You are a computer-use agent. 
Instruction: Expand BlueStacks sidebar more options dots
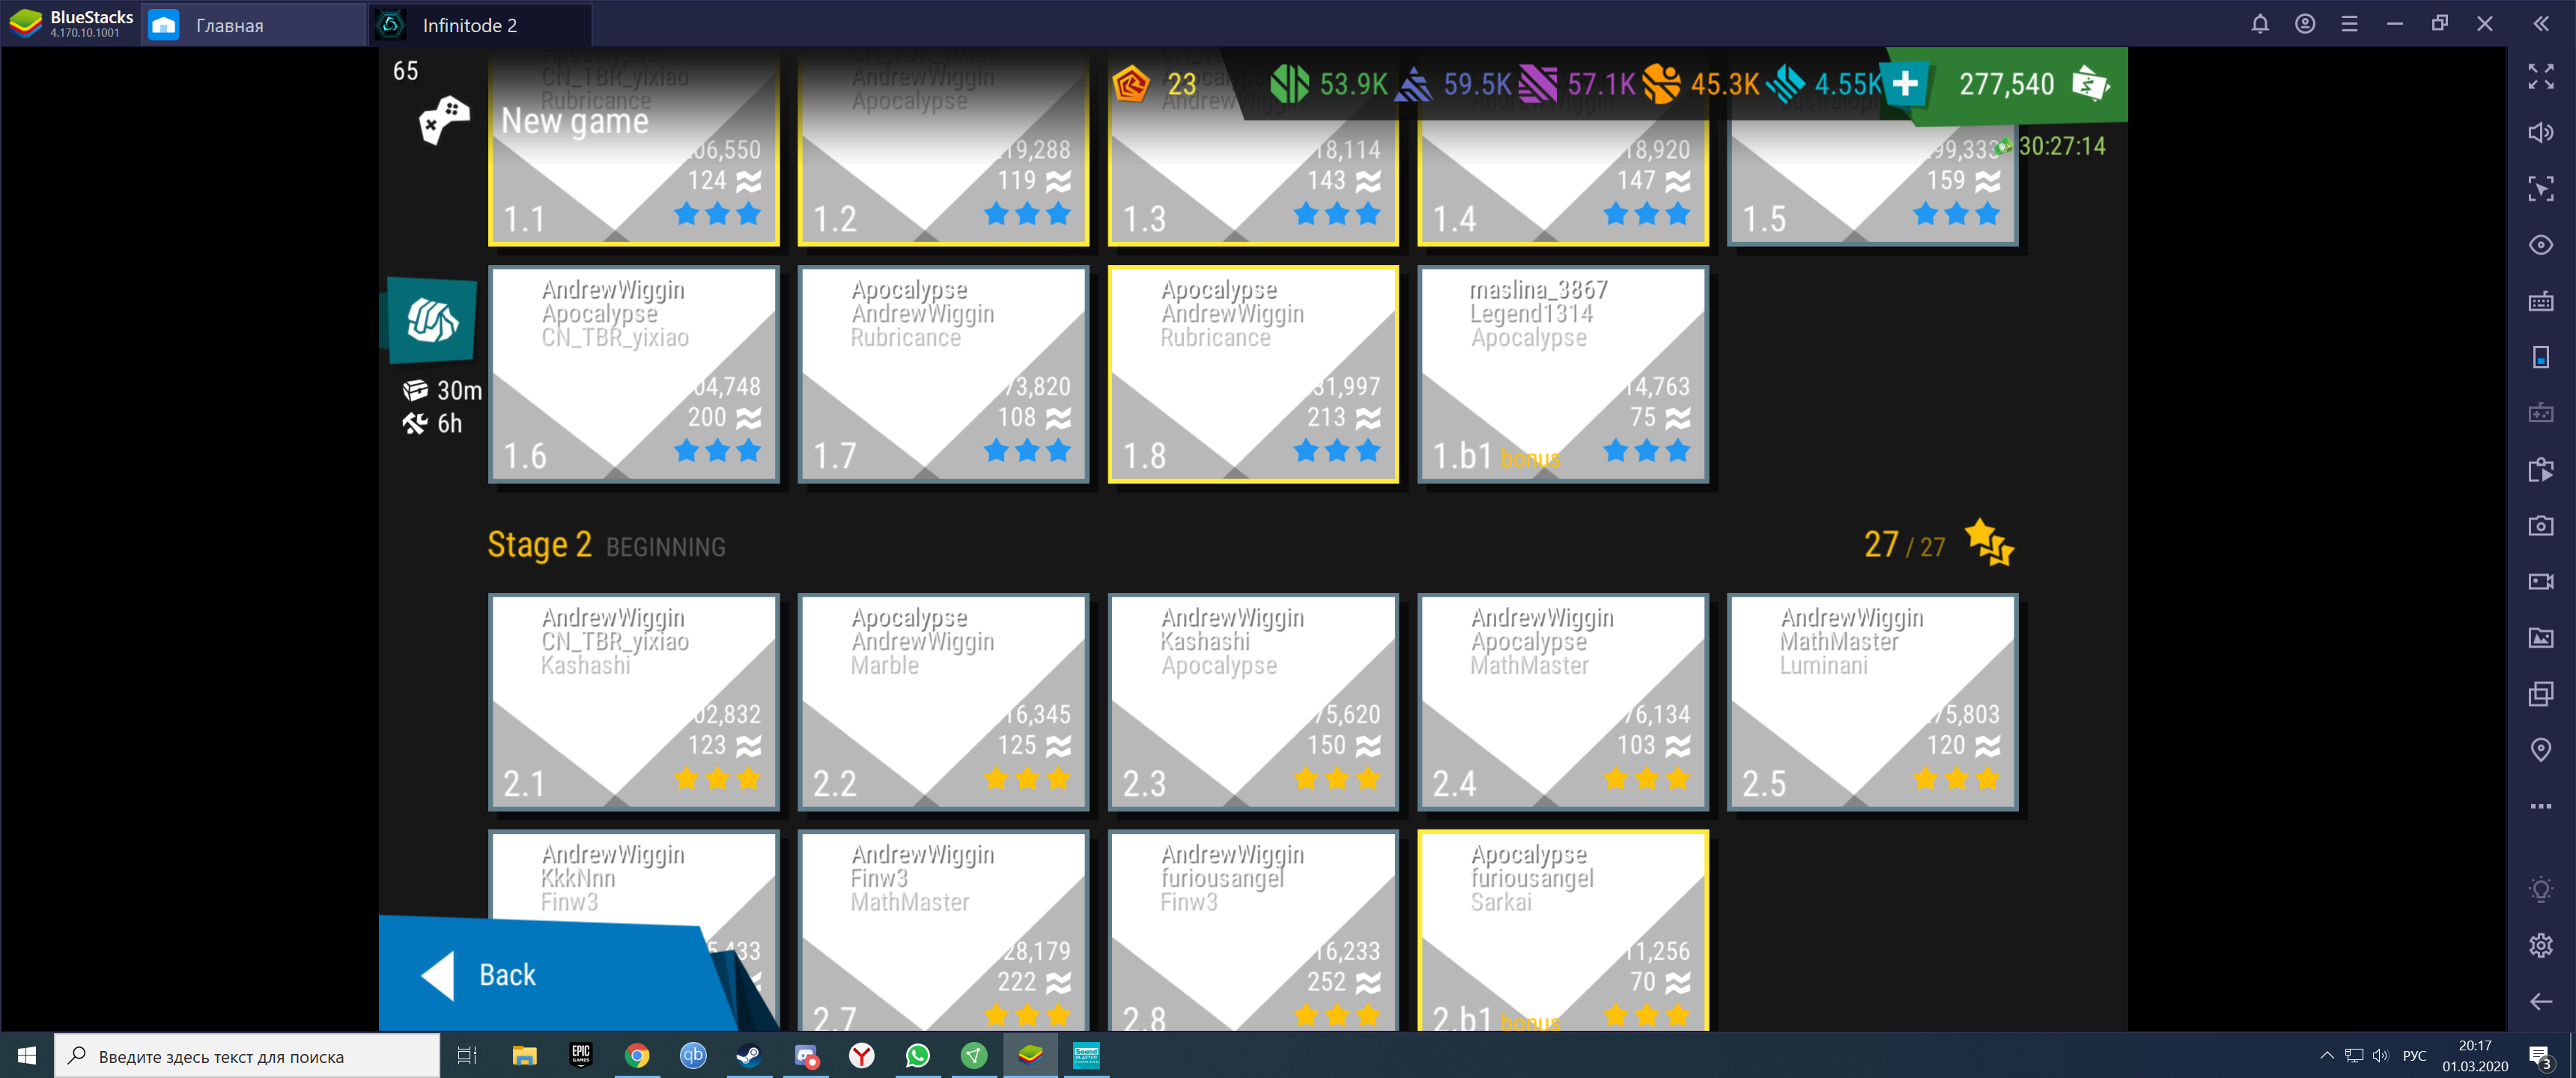click(x=2540, y=806)
